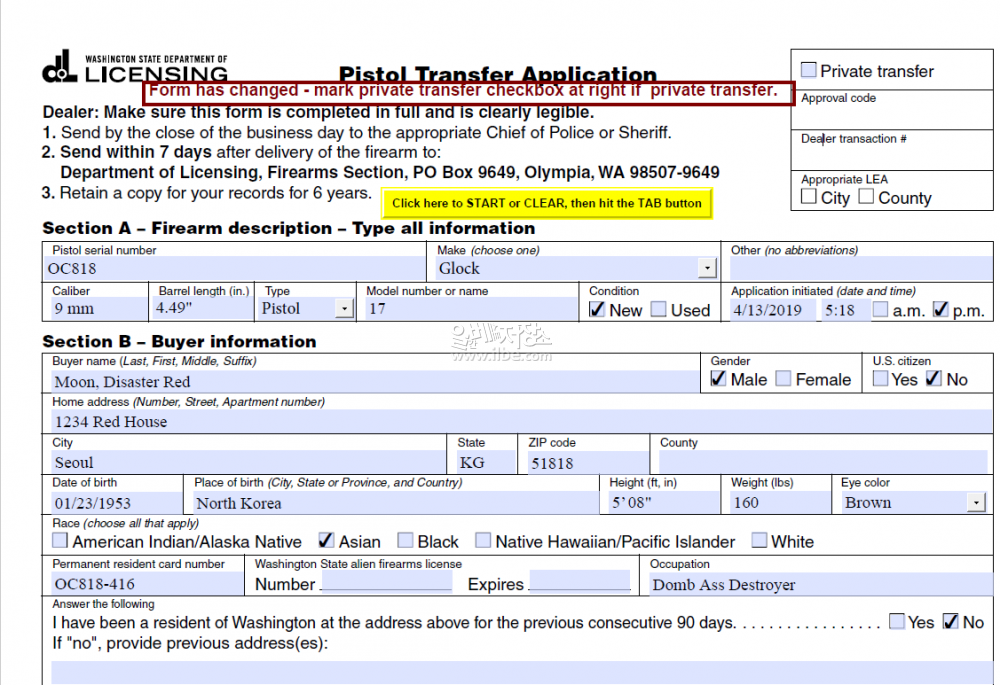The image size is (1000, 685).
Task: Check Yes for Washington resident 90 days
Action: [x=897, y=622]
